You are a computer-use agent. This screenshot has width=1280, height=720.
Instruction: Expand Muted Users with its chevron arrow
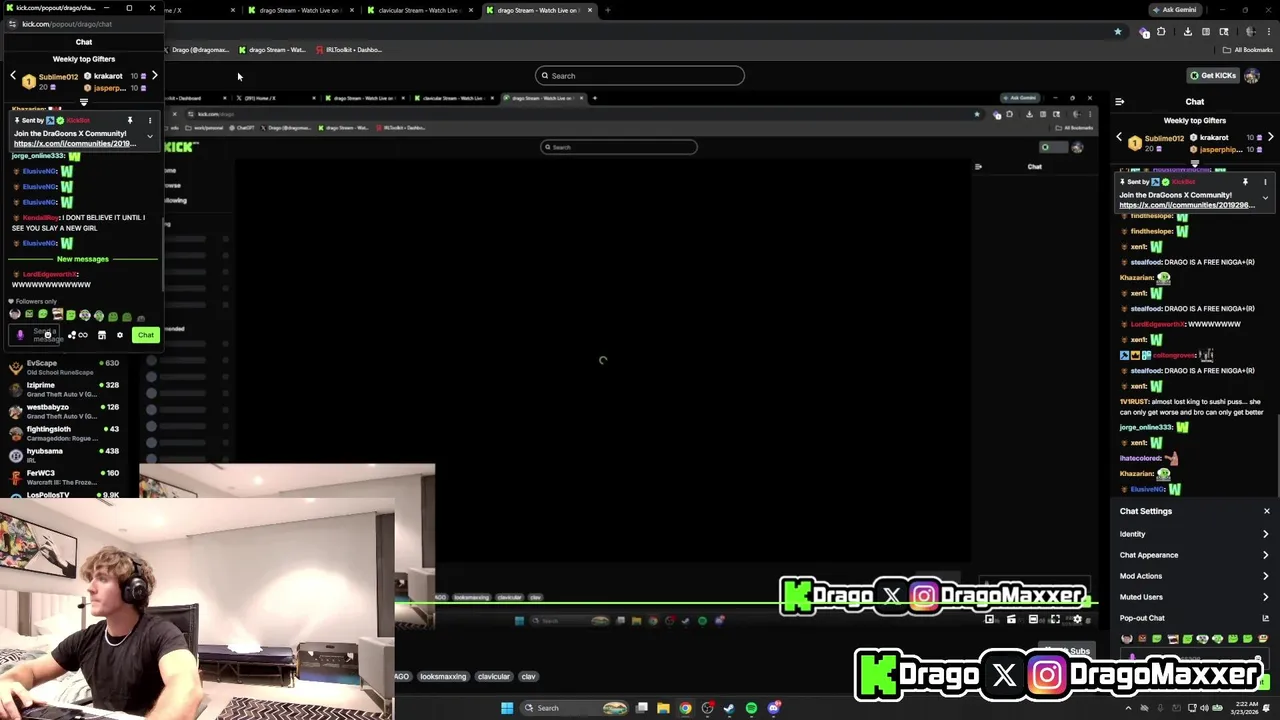click(1265, 597)
